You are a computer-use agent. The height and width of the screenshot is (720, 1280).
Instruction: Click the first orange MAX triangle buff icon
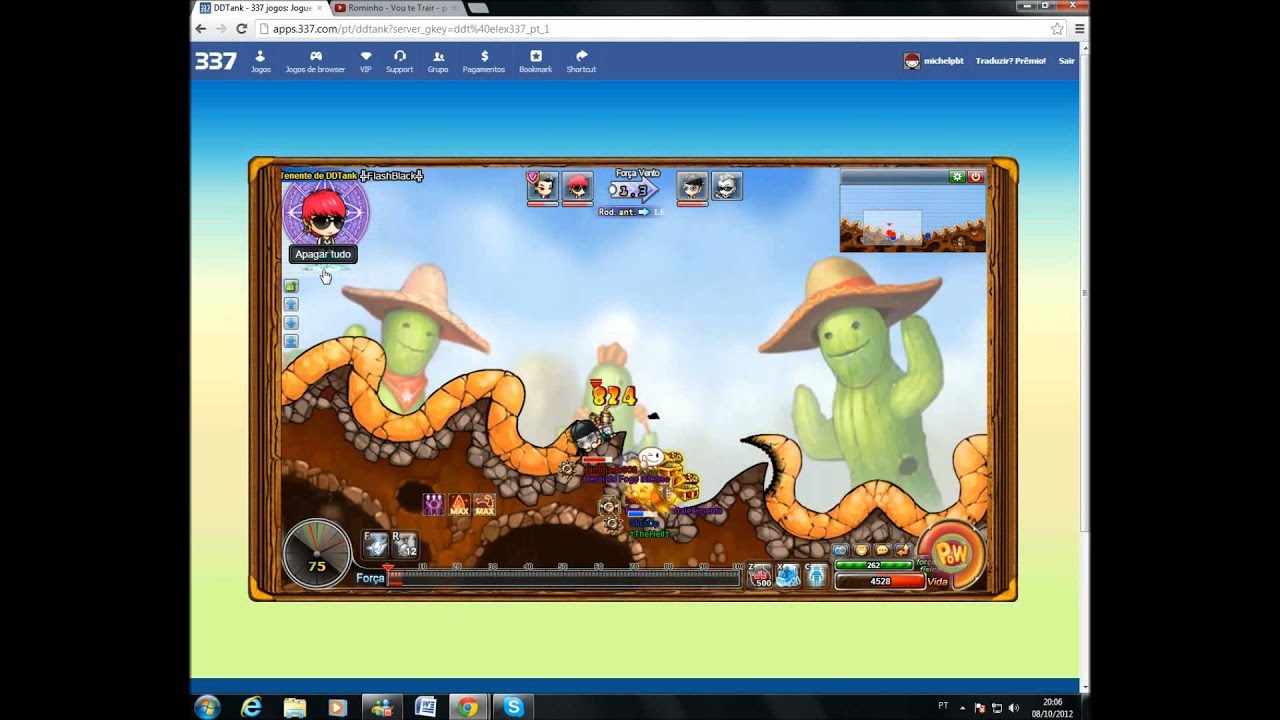point(459,504)
